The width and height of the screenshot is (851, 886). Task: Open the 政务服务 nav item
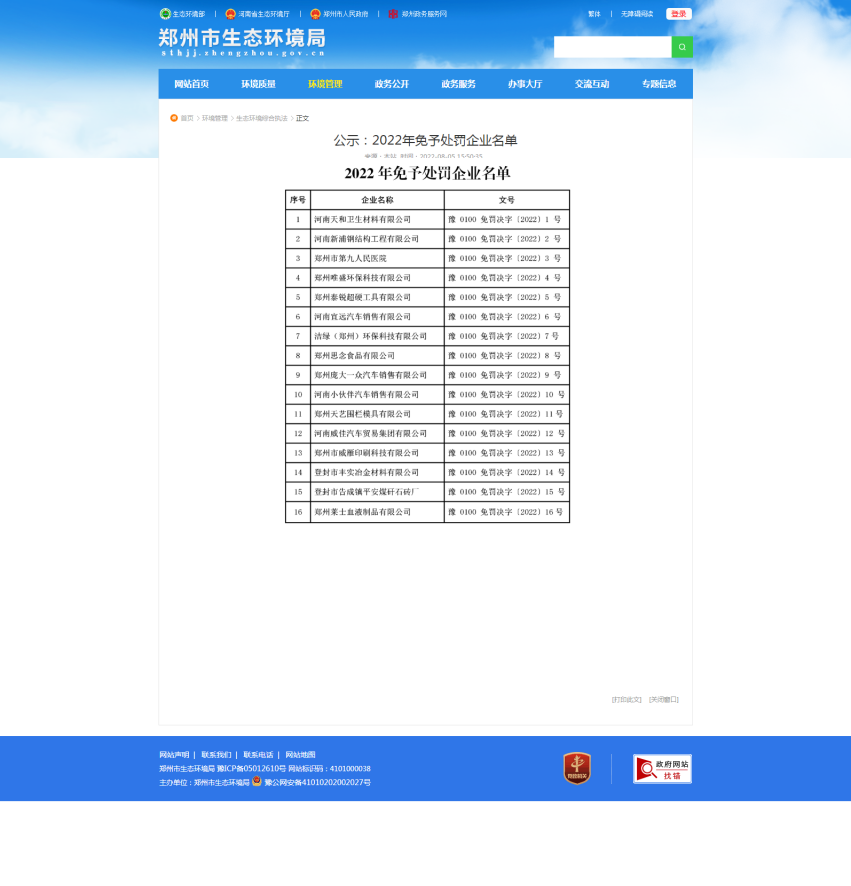click(458, 84)
